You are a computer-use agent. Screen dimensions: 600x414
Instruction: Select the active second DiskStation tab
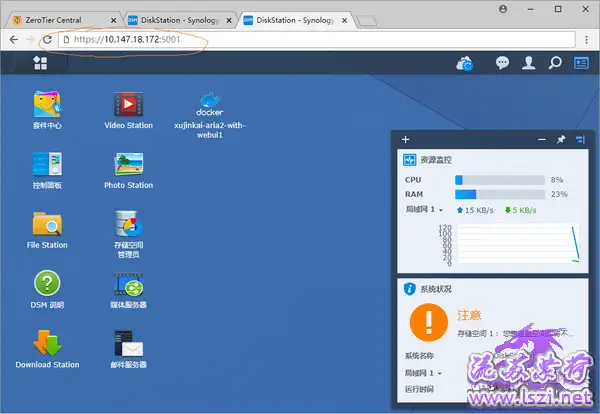pos(293,20)
